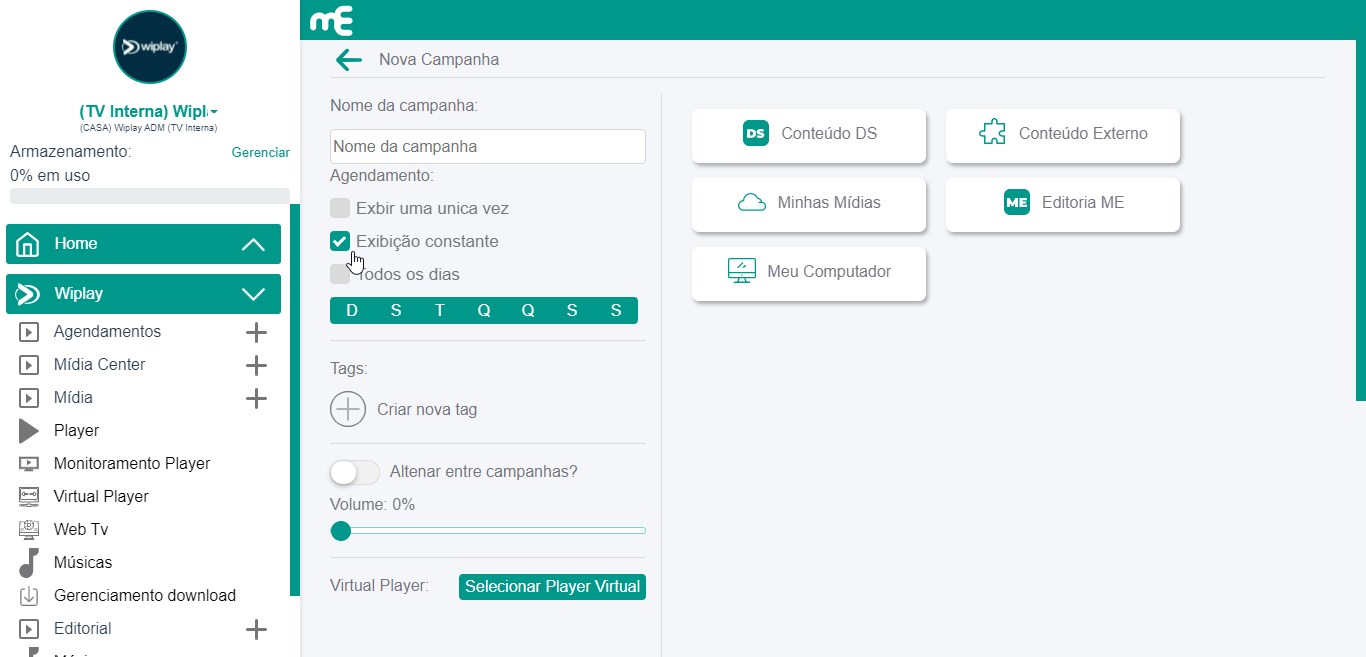Open Virtual Player in the sidebar

[x=101, y=497]
